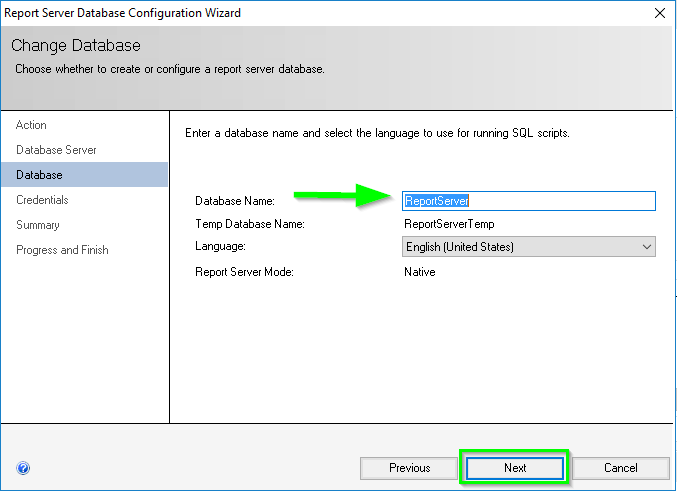Click the ReportServerTemp temp database value
Screen dimensions: 677x491
[x=449, y=224]
